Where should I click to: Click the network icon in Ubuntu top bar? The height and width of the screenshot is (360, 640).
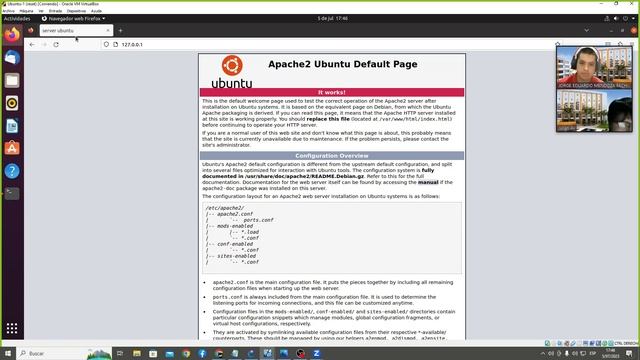(x=607, y=18)
